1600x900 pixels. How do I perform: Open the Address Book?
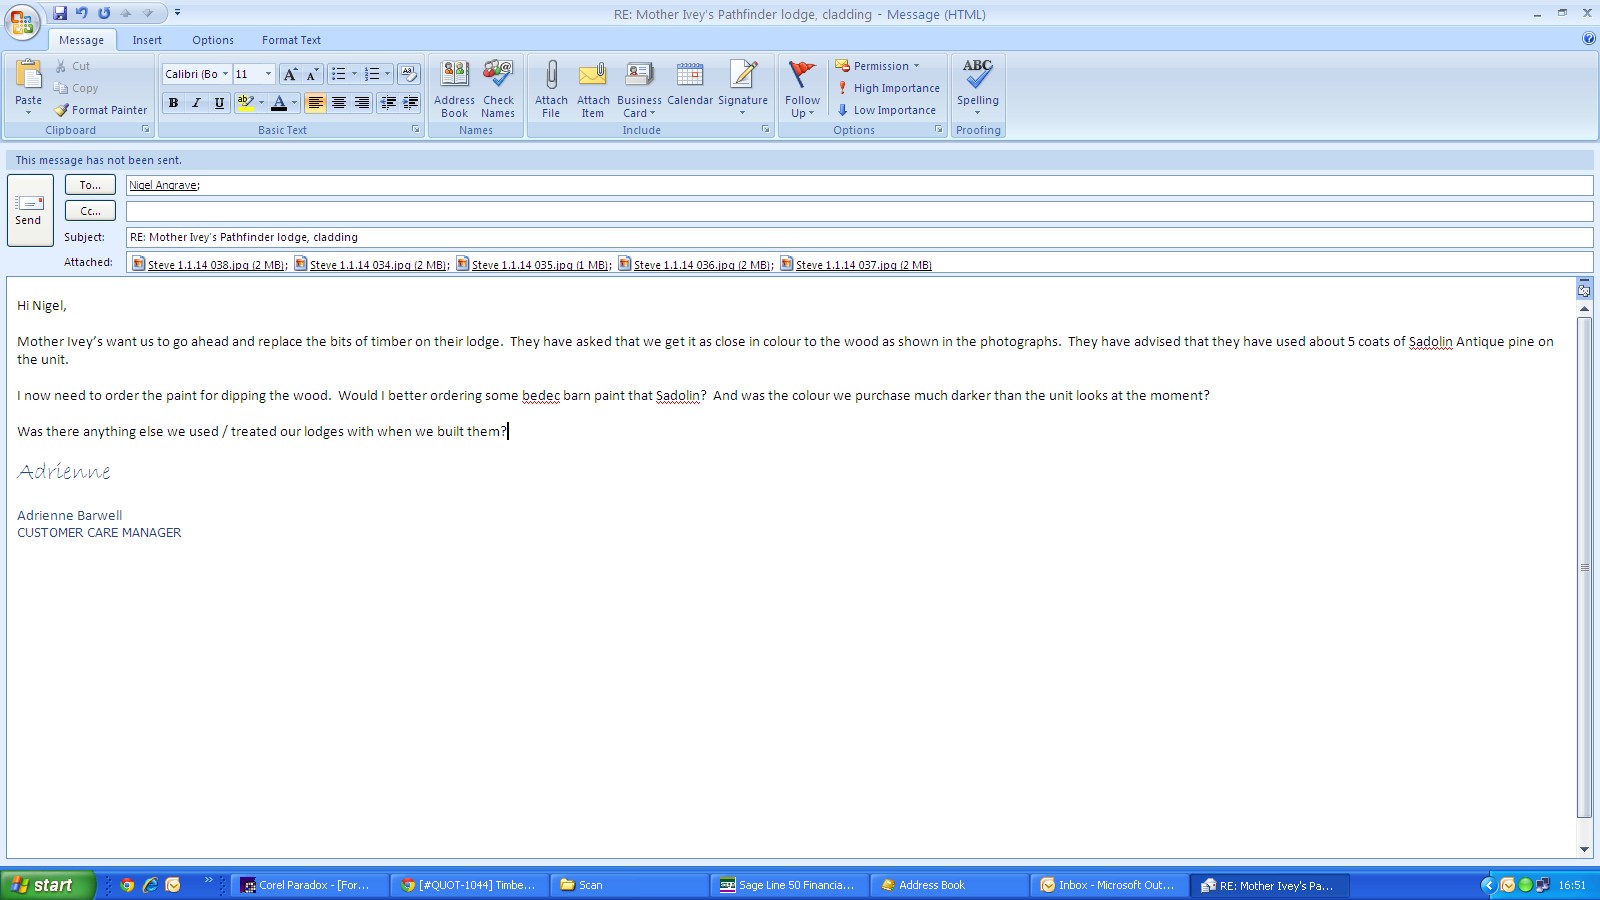[x=455, y=89]
